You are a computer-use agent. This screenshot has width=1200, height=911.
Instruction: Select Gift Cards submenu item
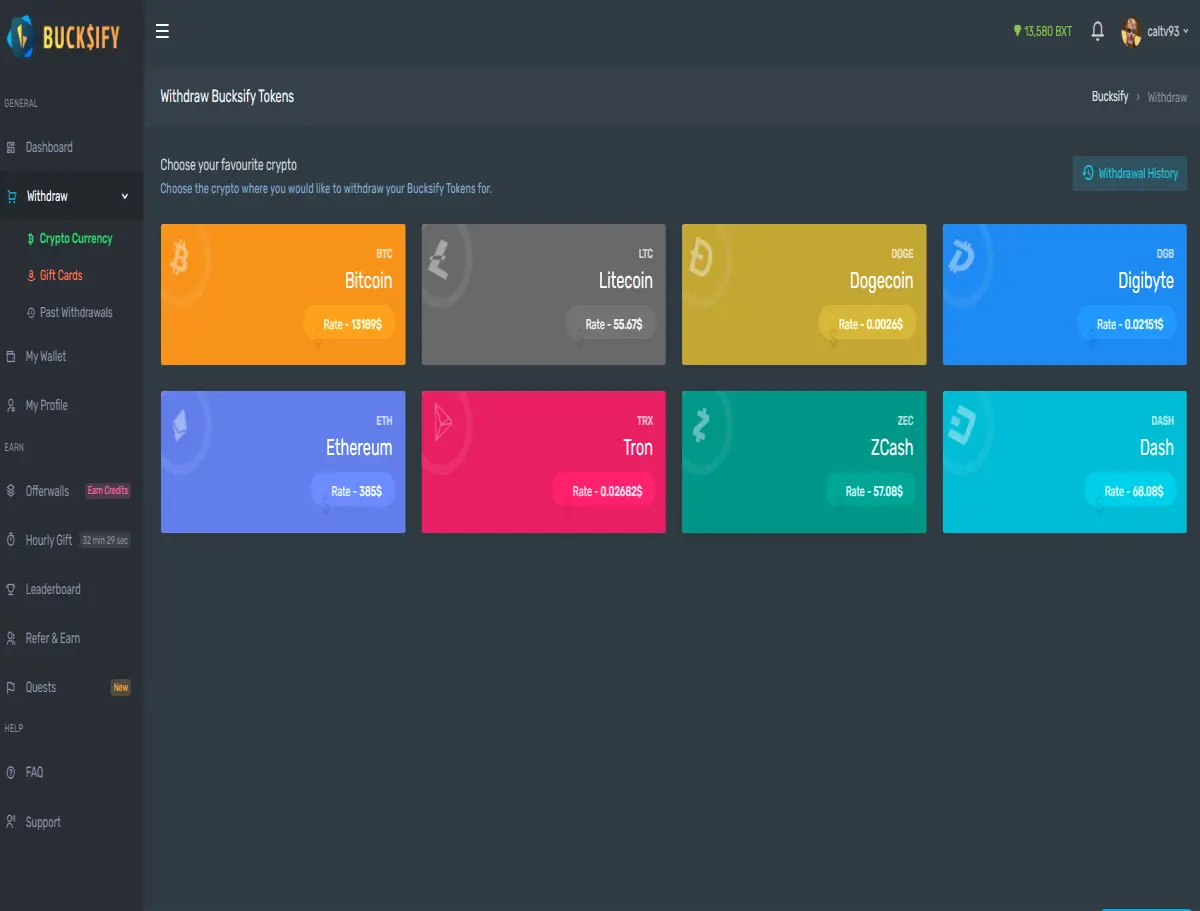point(61,275)
